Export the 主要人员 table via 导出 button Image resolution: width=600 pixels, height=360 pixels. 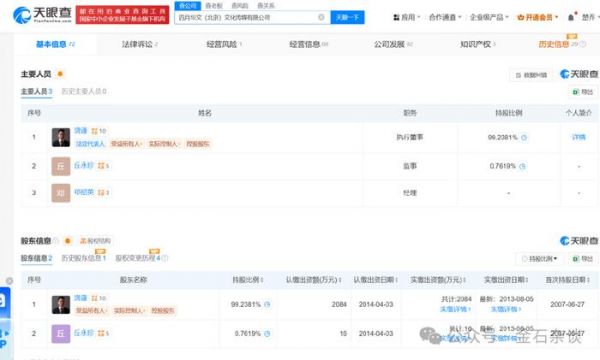(x=583, y=92)
